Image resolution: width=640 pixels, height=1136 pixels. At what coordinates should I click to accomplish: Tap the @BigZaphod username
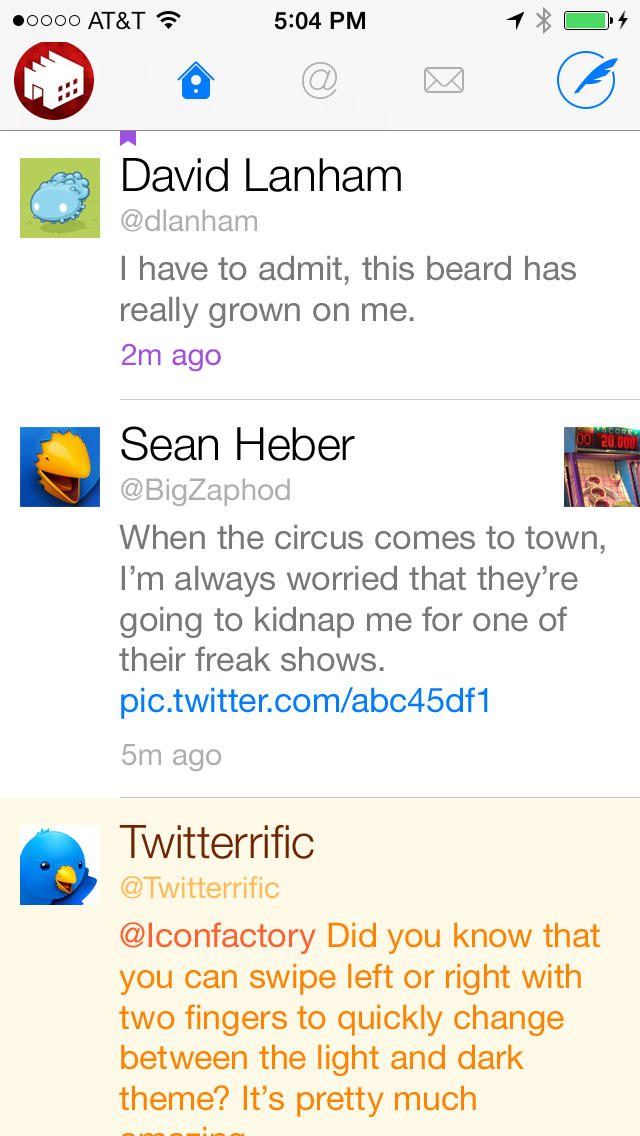point(205,490)
